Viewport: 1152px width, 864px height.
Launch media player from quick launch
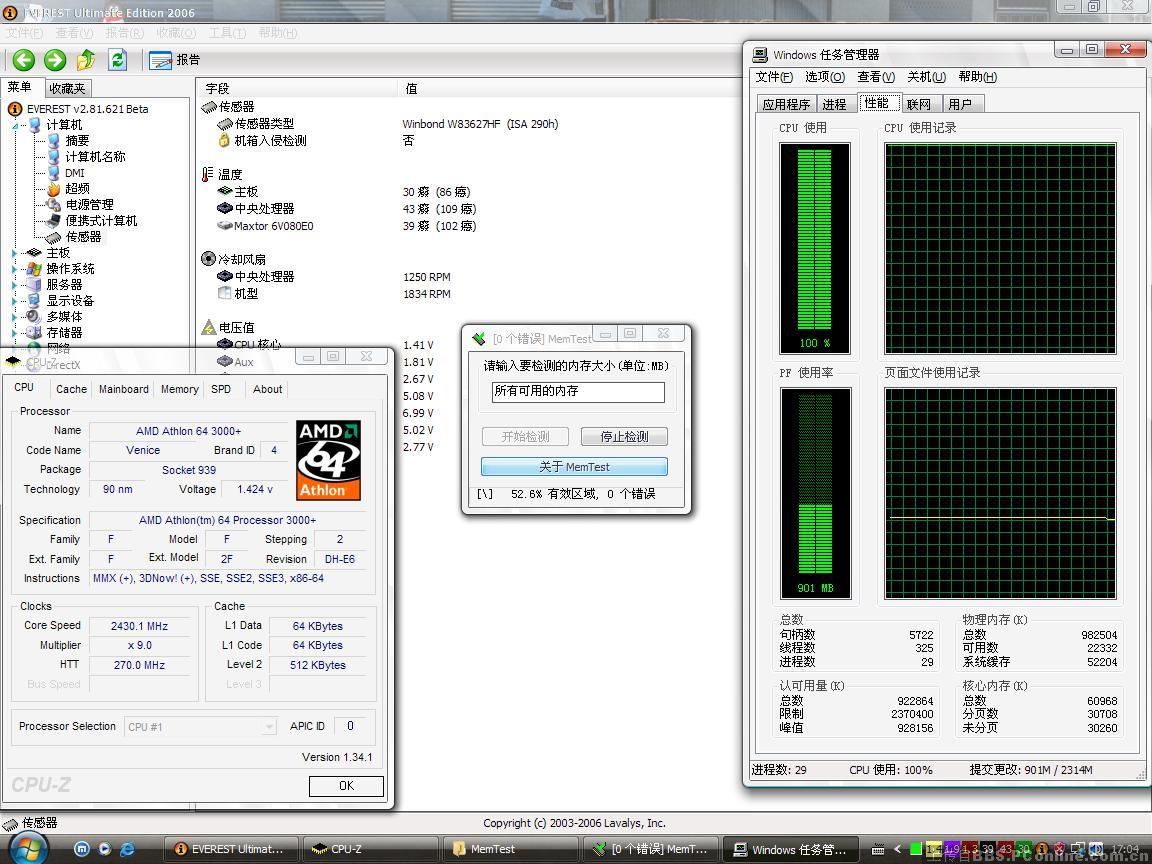coord(104,849)
